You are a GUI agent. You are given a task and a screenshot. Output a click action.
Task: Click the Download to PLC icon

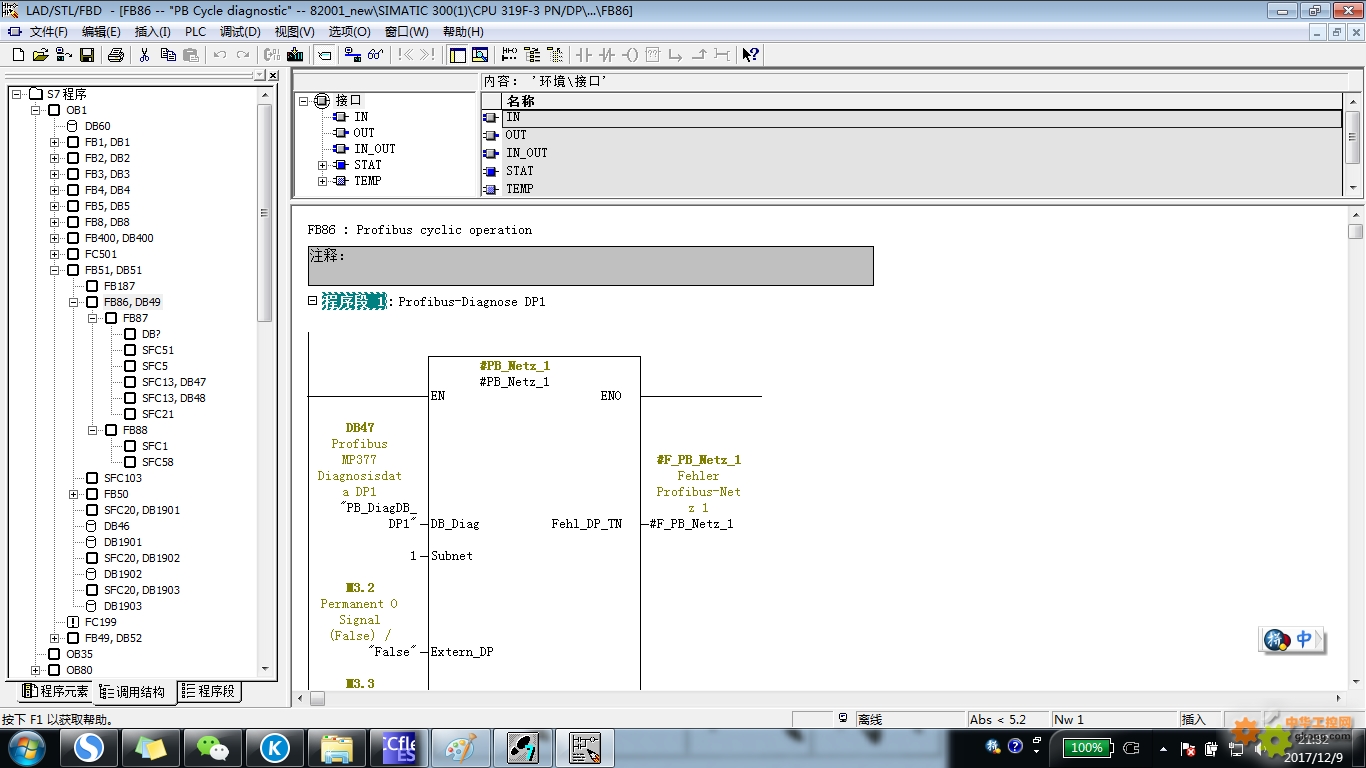click(x=295, y=55)
